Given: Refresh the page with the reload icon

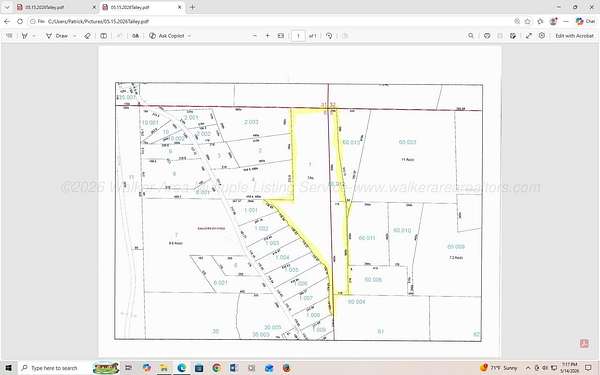Looking at the screenshot, I should pyautogui.click(x=20, y=21).
